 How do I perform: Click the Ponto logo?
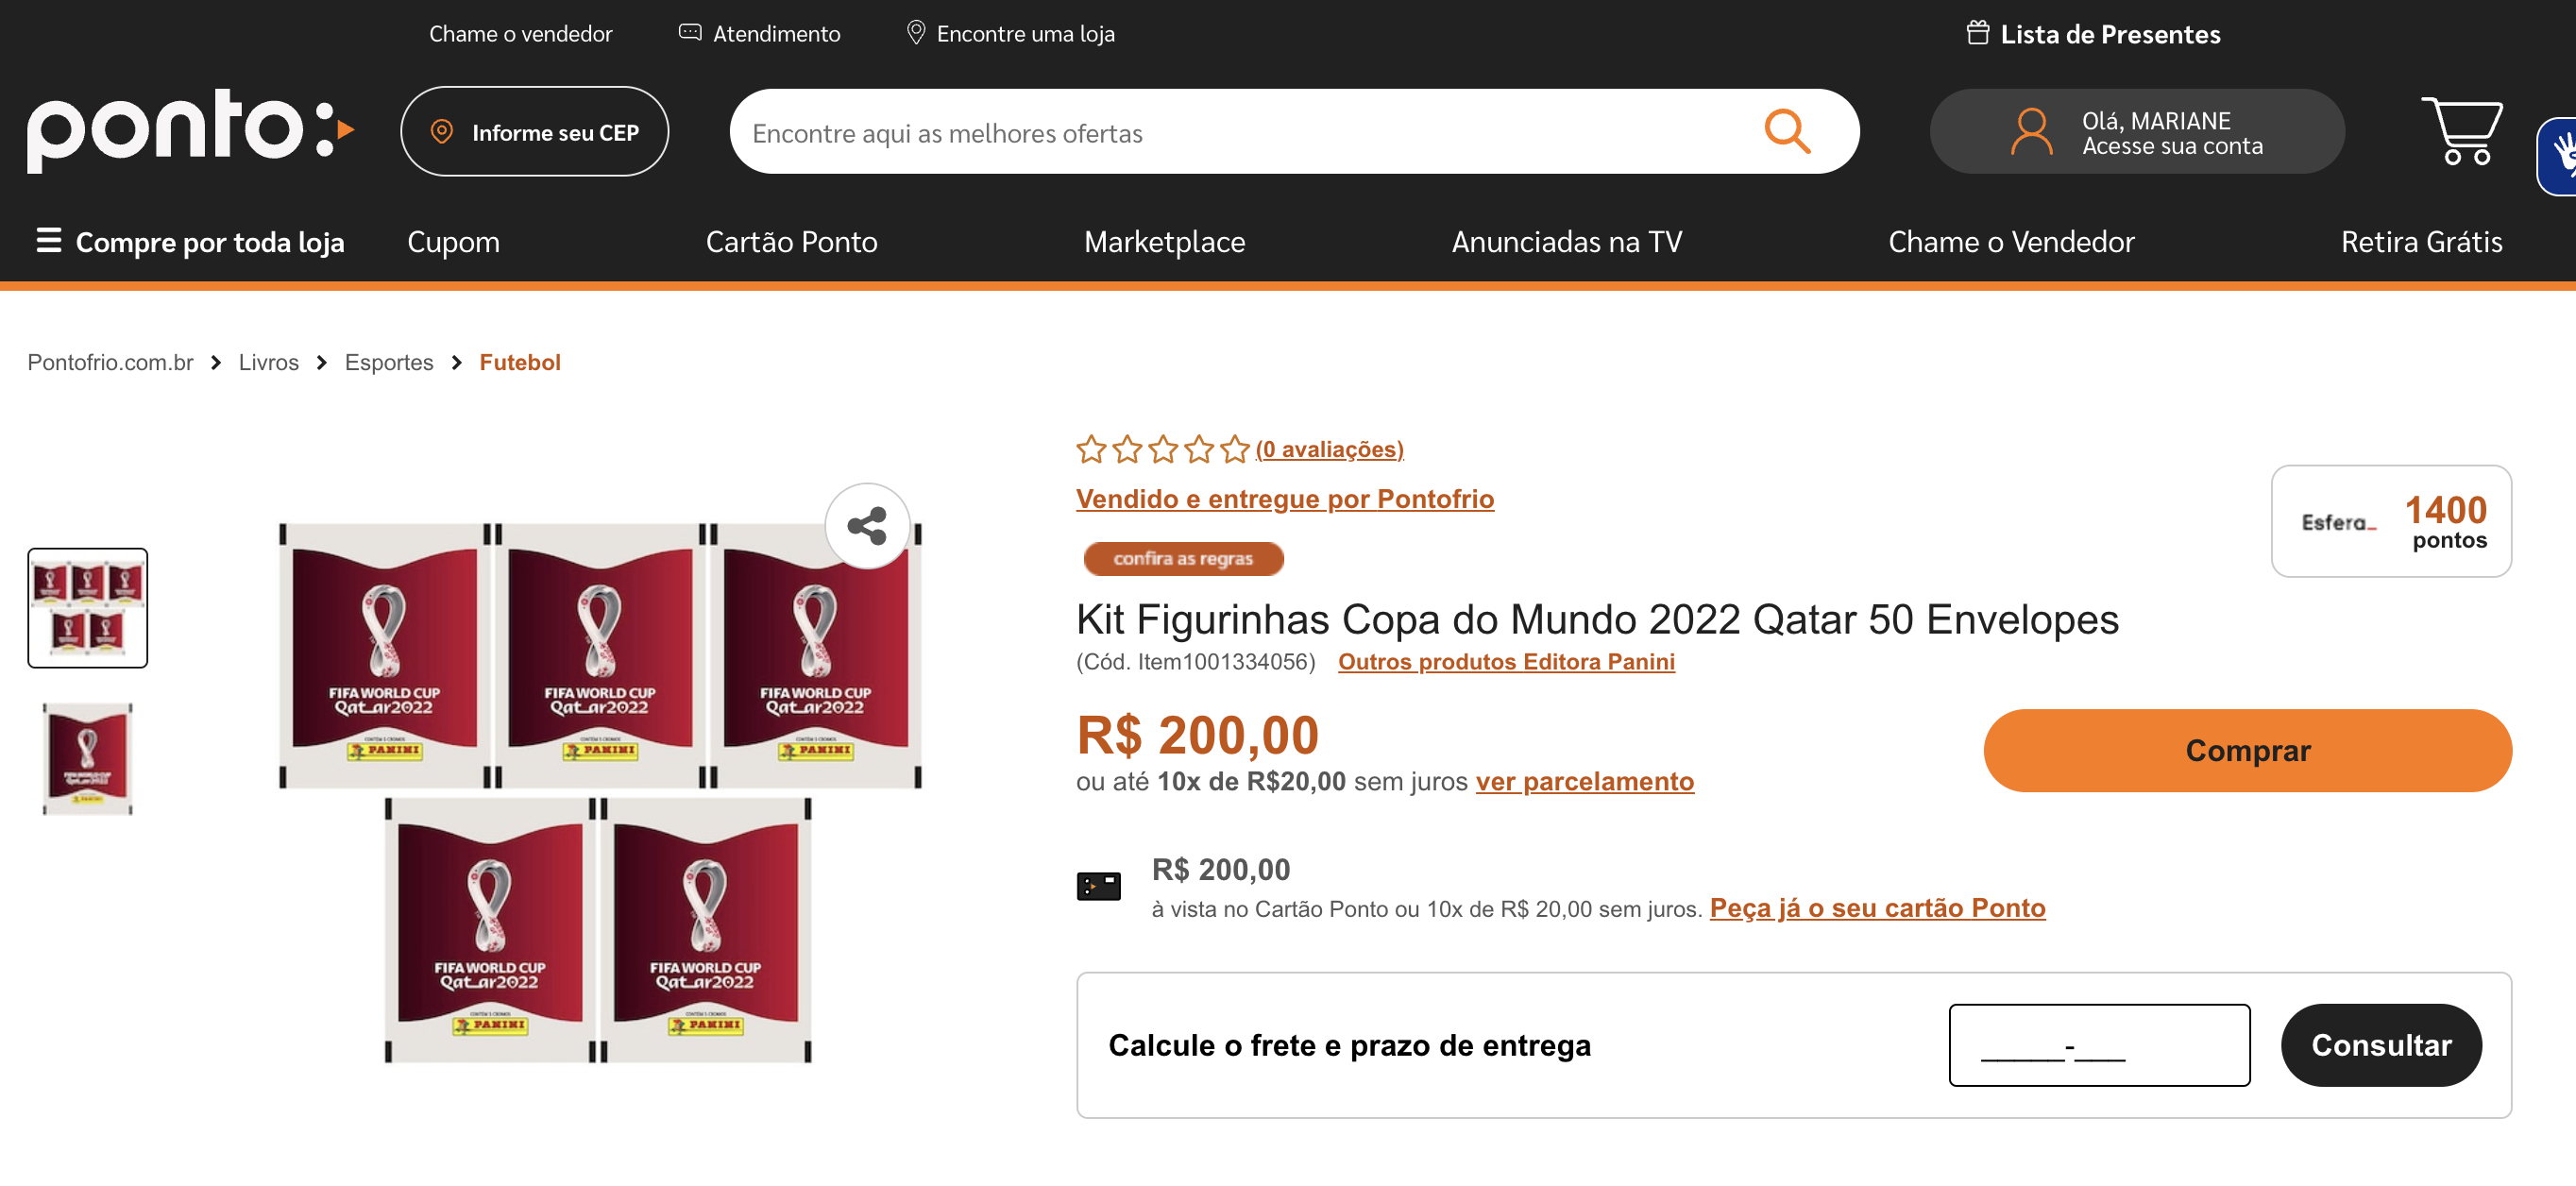(191, 131)
